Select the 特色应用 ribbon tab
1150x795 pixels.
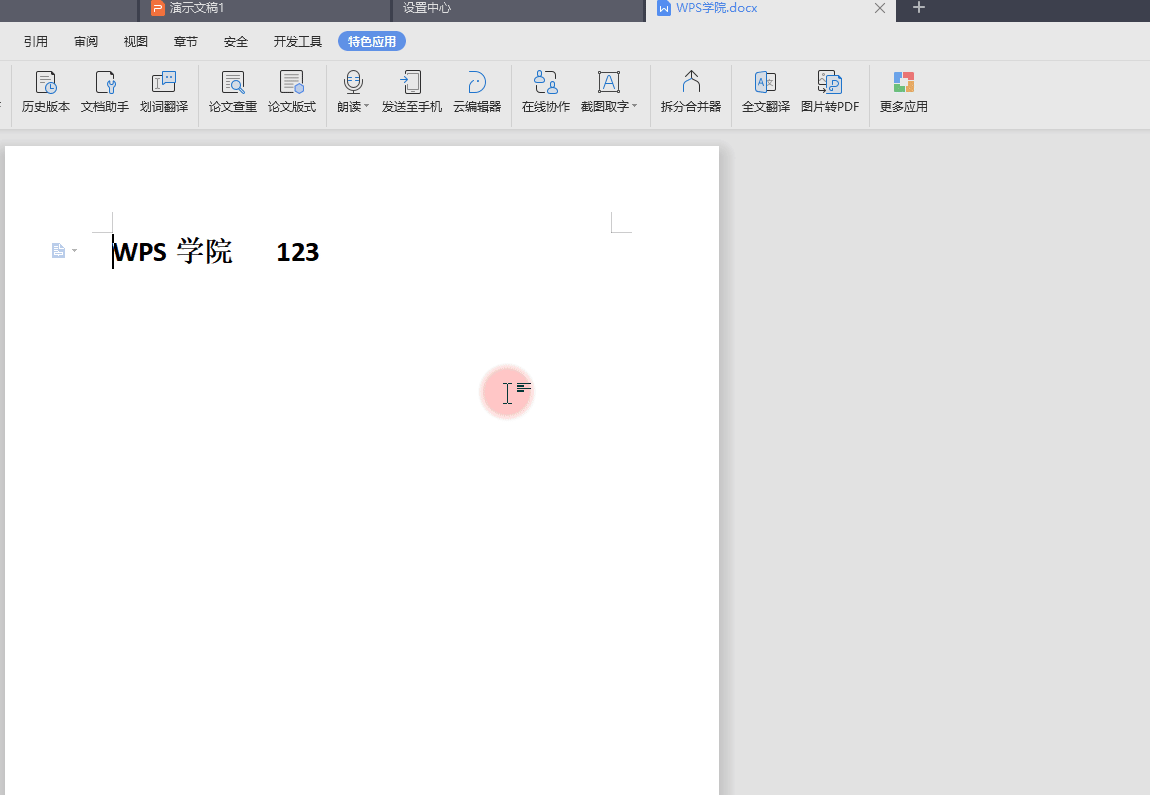(372, 42)
